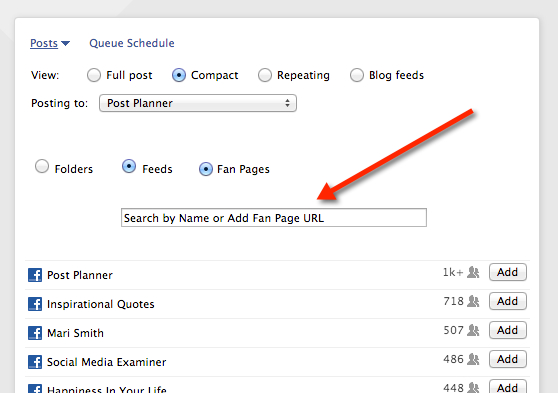Screen dimensions: 558x393
Task: Add the Inspirational Quotes fan page
Action: (507, 301)
